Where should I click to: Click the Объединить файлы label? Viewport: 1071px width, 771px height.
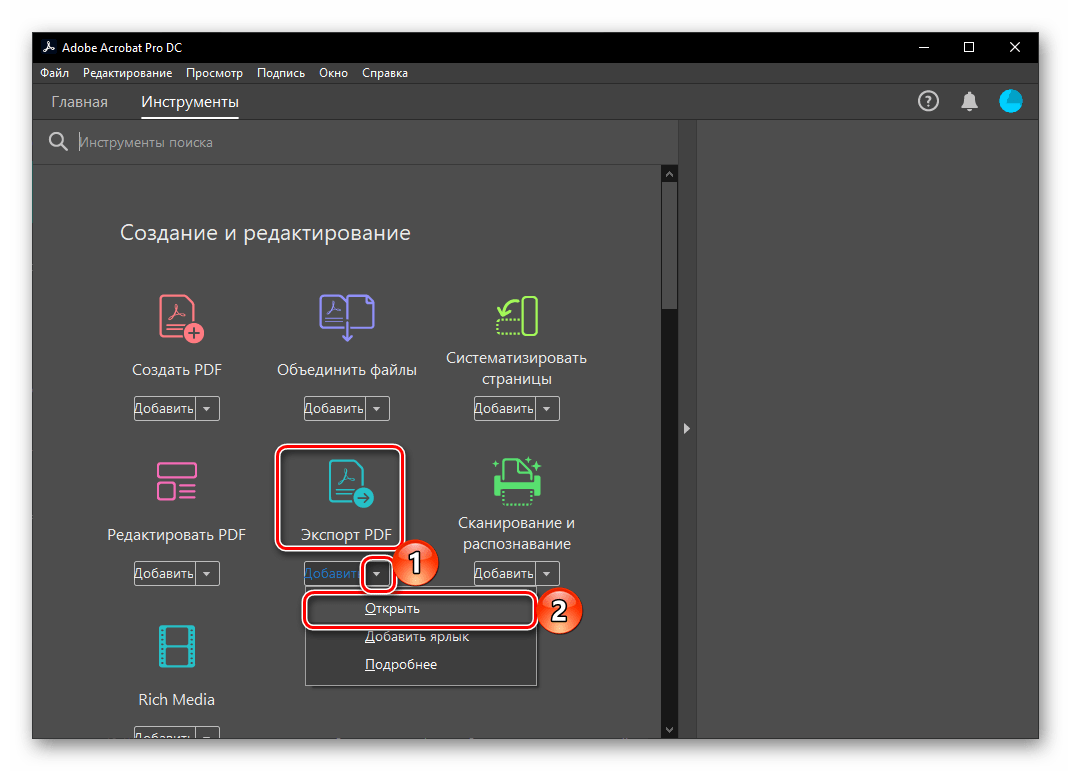point(346,369)
